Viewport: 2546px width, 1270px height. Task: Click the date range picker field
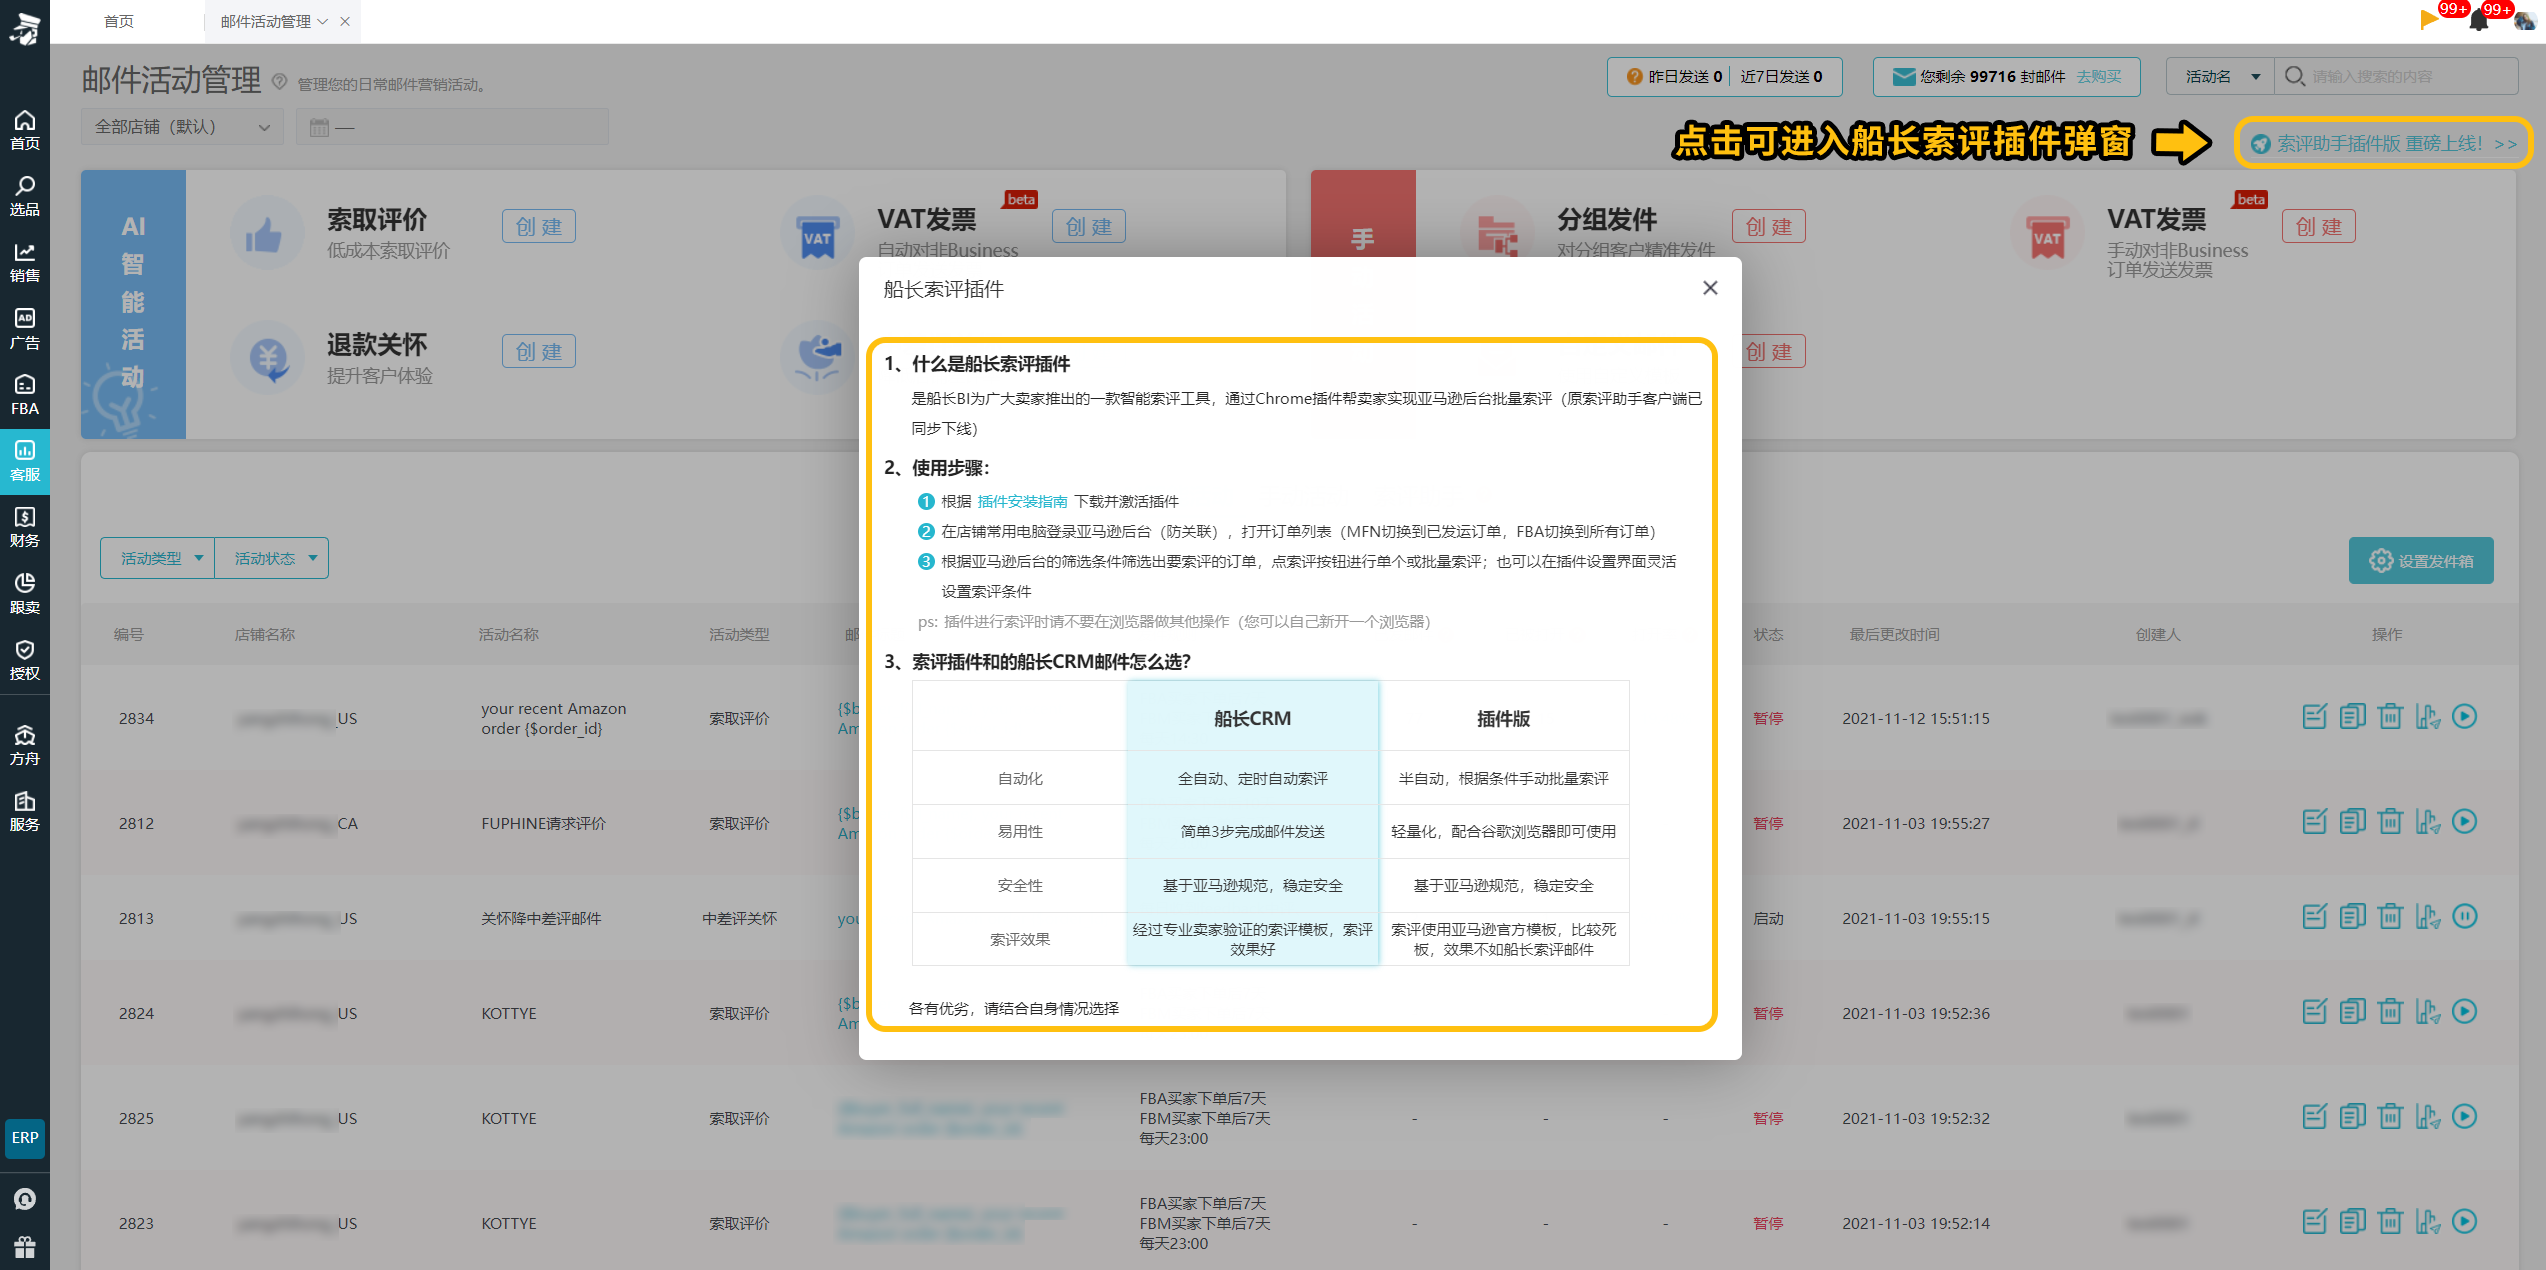tap(452, 127)
